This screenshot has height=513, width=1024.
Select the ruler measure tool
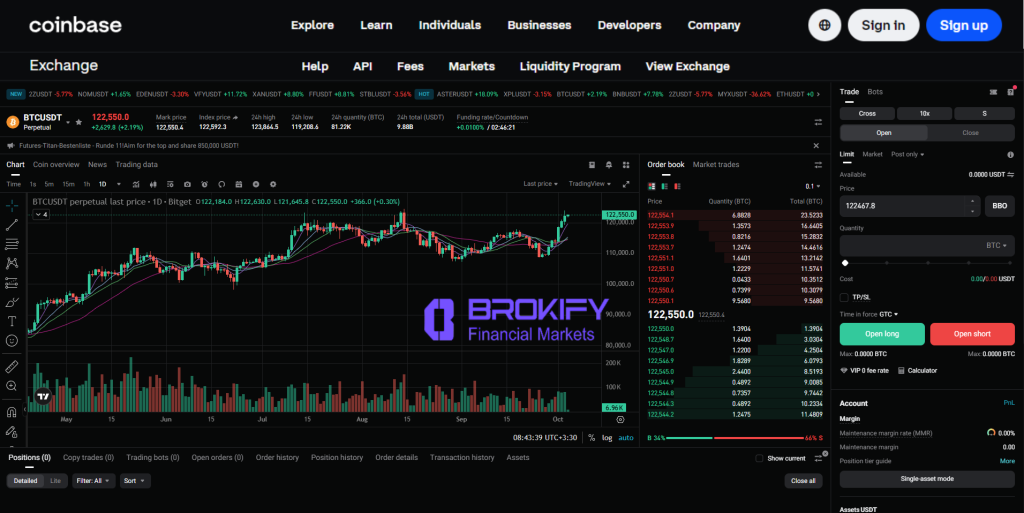[x=12, y=365]
